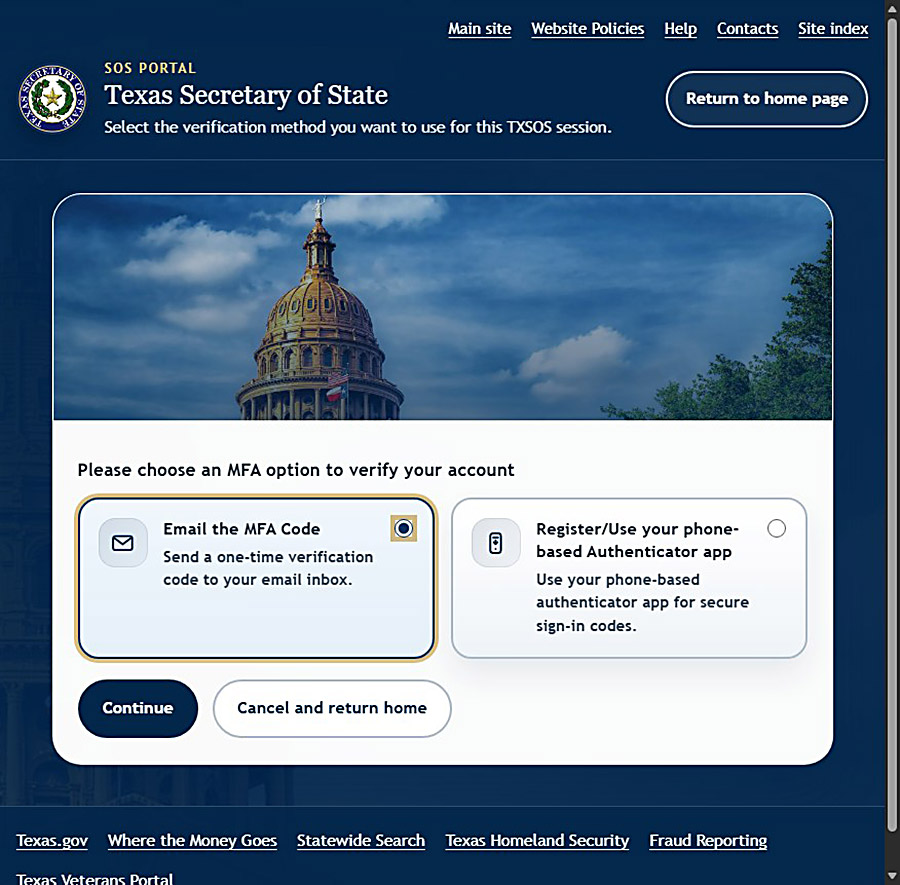
Task: Click the Continue button
Action: tap(138, 708)
